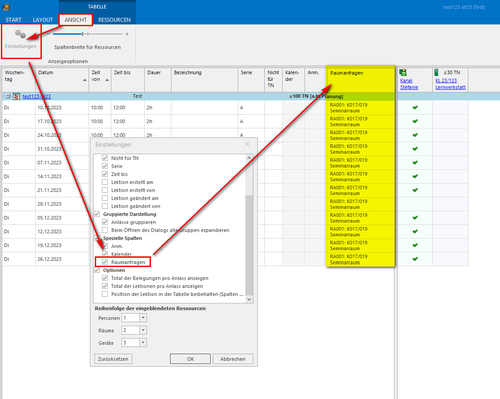Image resolution: width=500 pixels, height=399 pixels.
Task: Open the Geräte order dropdown
Action: [x=143, y=342]
